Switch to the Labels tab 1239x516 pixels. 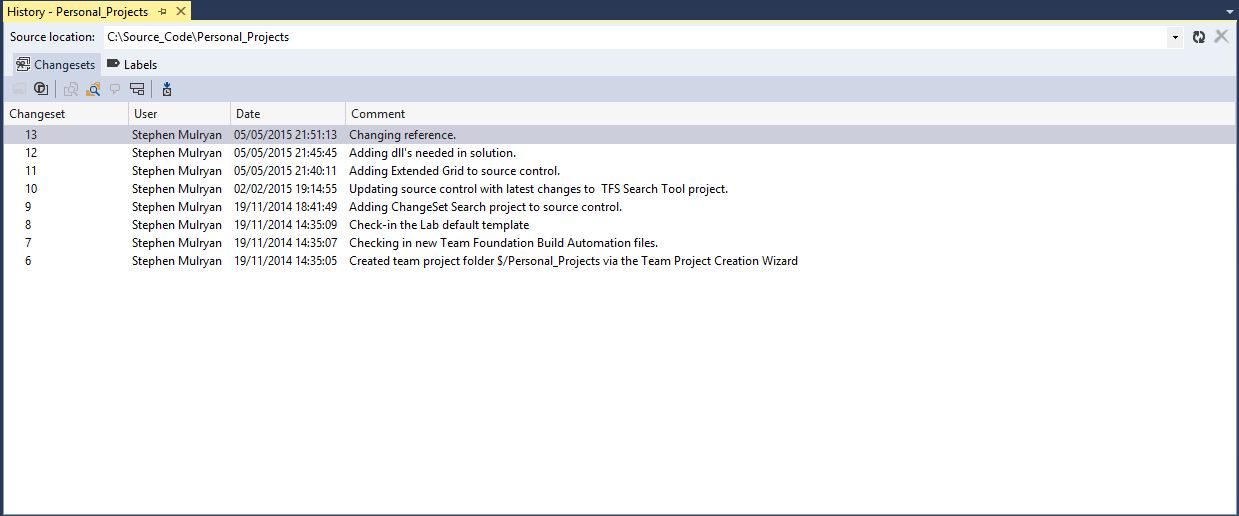(x=132, y=65)
